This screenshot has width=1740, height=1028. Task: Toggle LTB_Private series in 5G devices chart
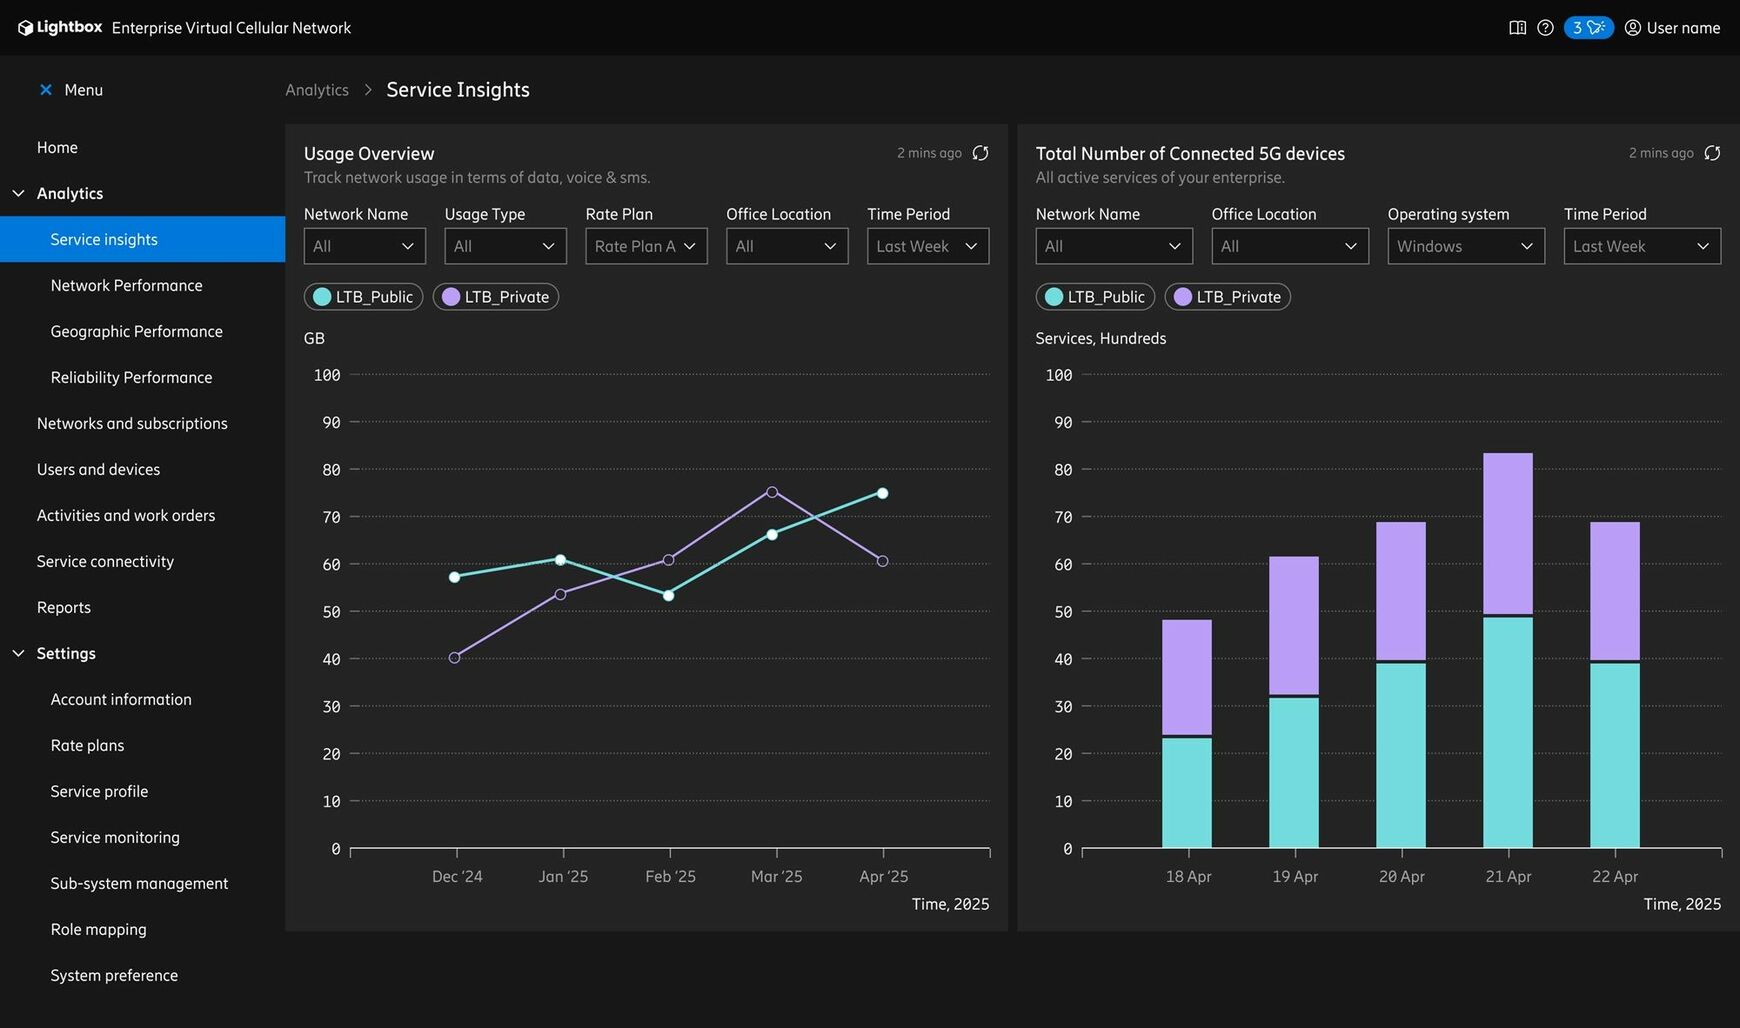click(1228, 297)
